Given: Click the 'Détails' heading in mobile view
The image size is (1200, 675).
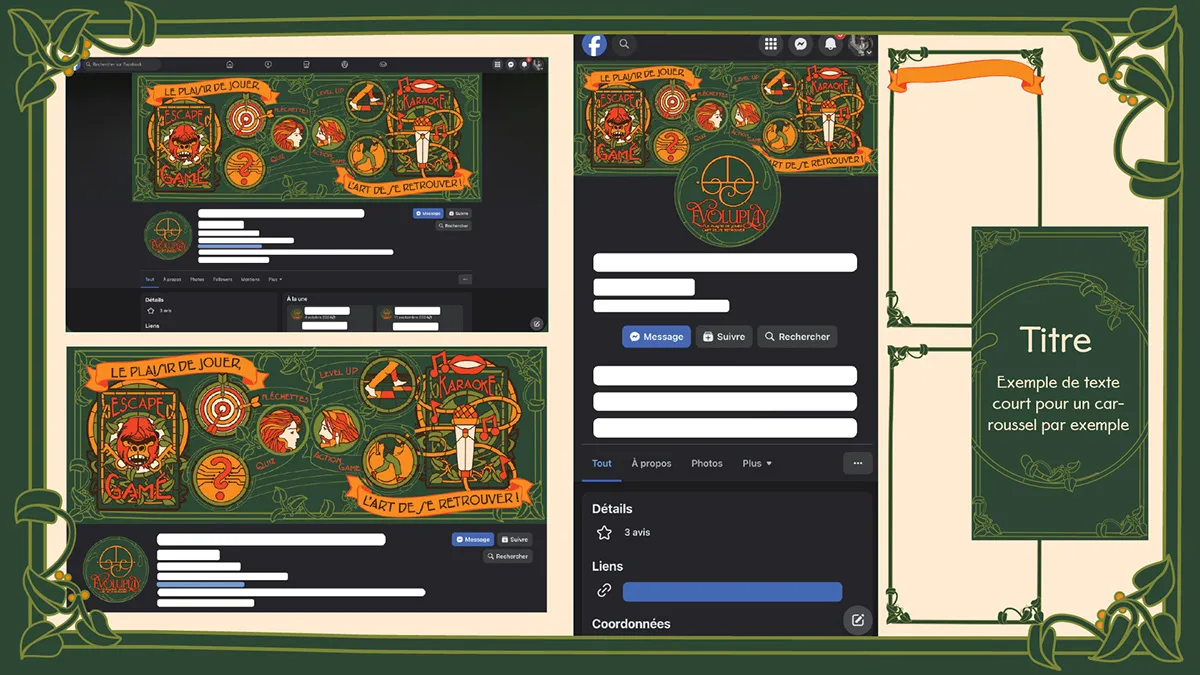Looking at the screenshot, I should [612, 508].
